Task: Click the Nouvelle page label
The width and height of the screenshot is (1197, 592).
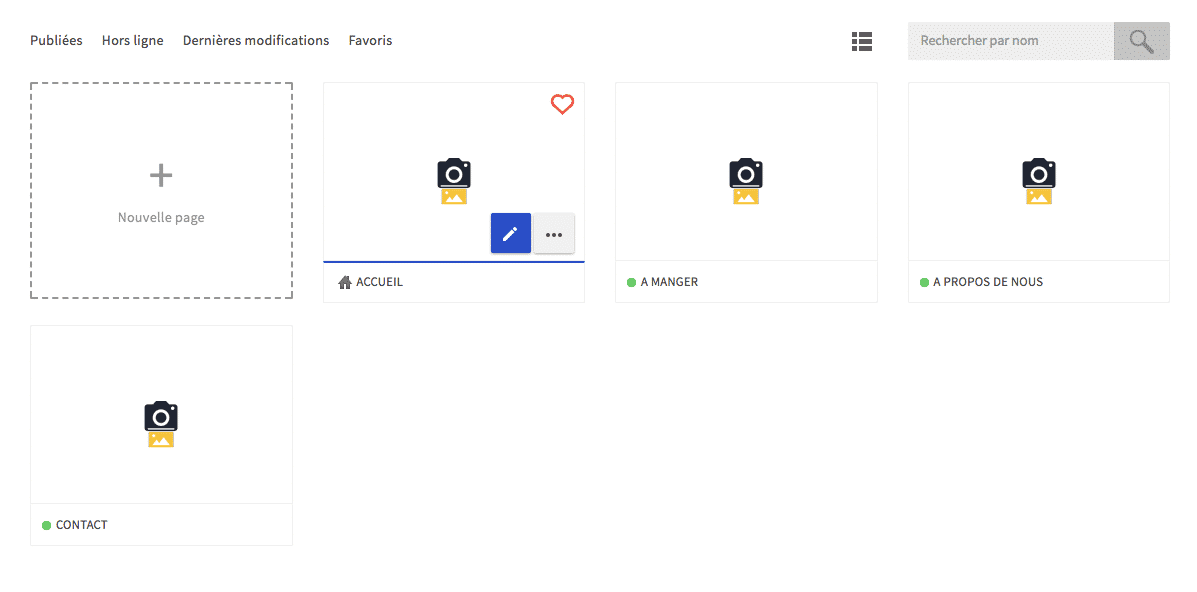Action: point(161,218)
